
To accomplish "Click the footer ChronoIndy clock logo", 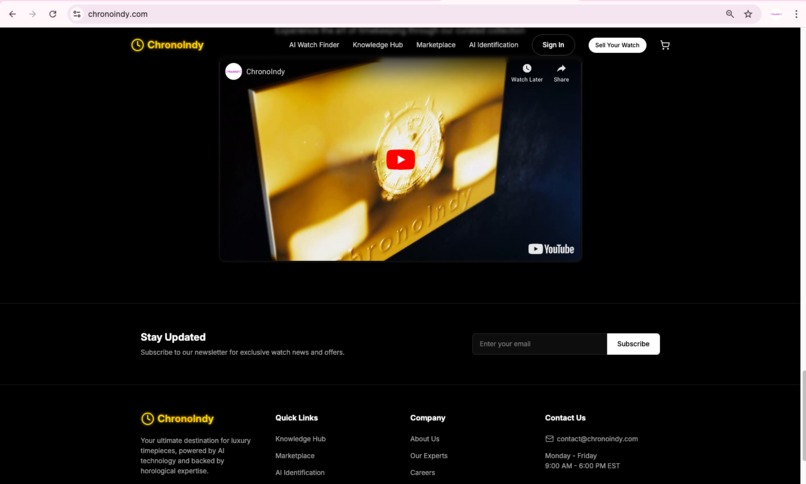I will pos(148,419).
